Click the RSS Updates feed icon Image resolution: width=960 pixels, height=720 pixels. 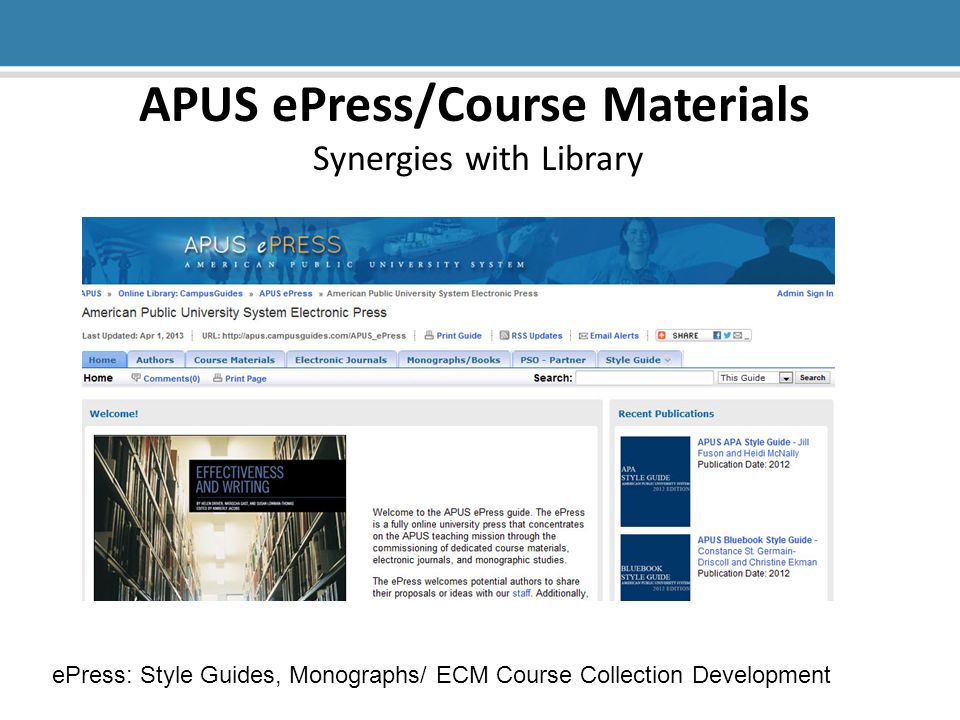[x=504, y=336]
